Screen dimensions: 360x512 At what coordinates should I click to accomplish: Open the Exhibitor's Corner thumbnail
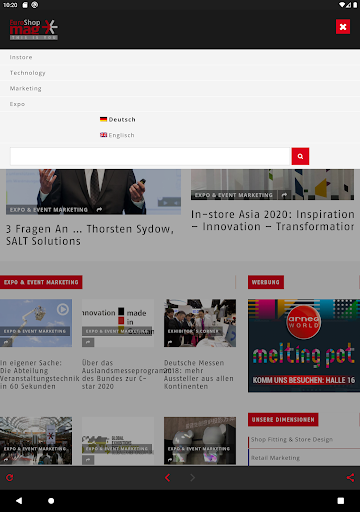point(200,323)
